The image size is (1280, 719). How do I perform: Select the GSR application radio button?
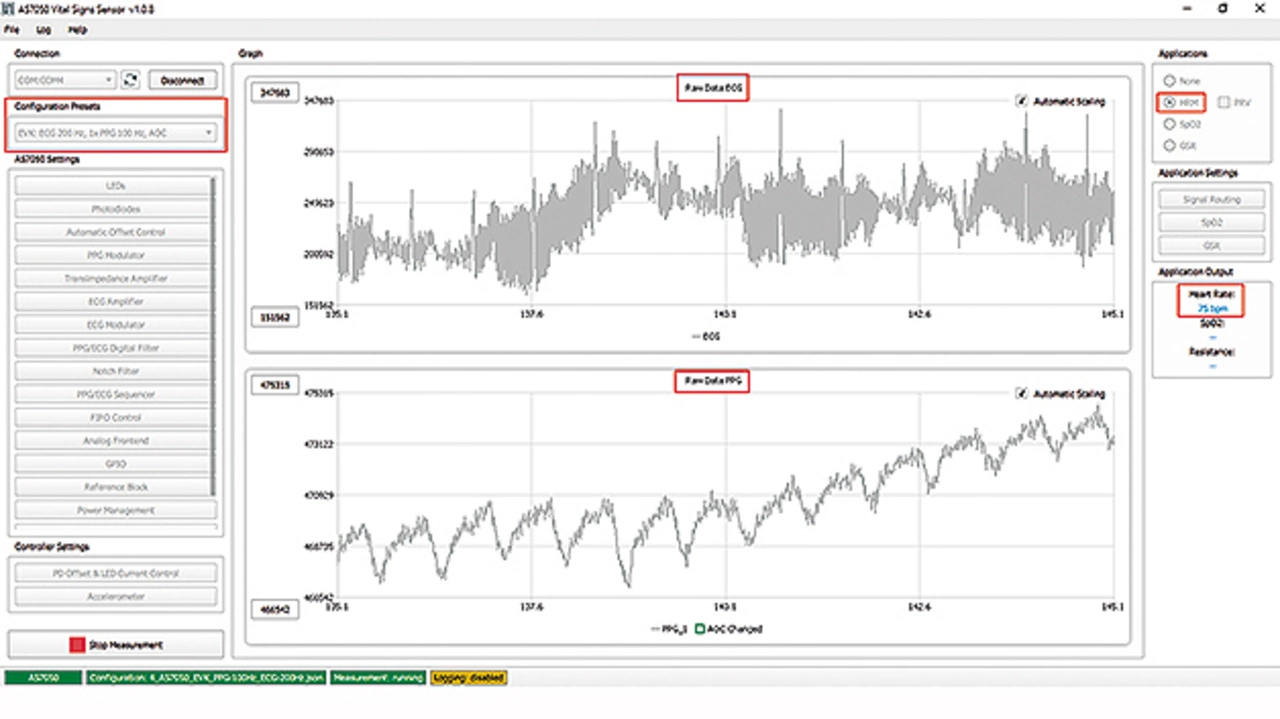(x=1168, y=146)
